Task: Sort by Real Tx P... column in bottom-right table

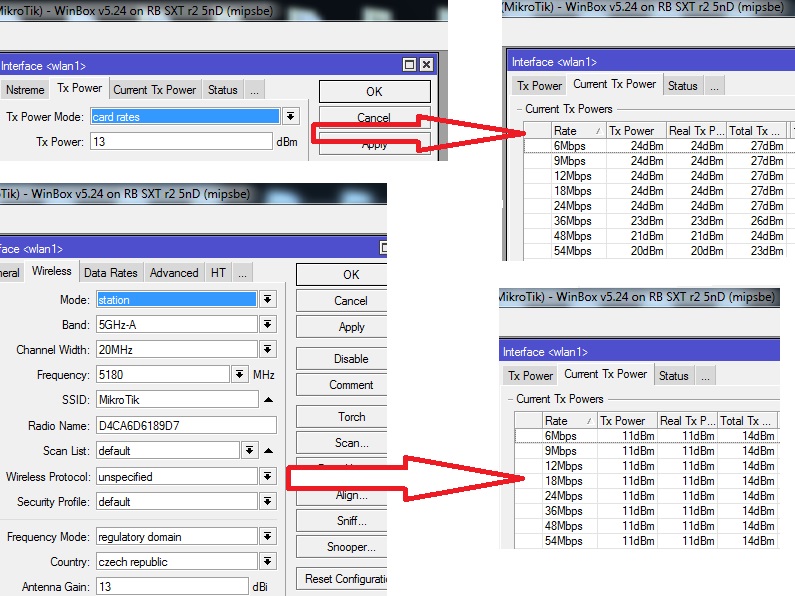Action: coord(687,421)
